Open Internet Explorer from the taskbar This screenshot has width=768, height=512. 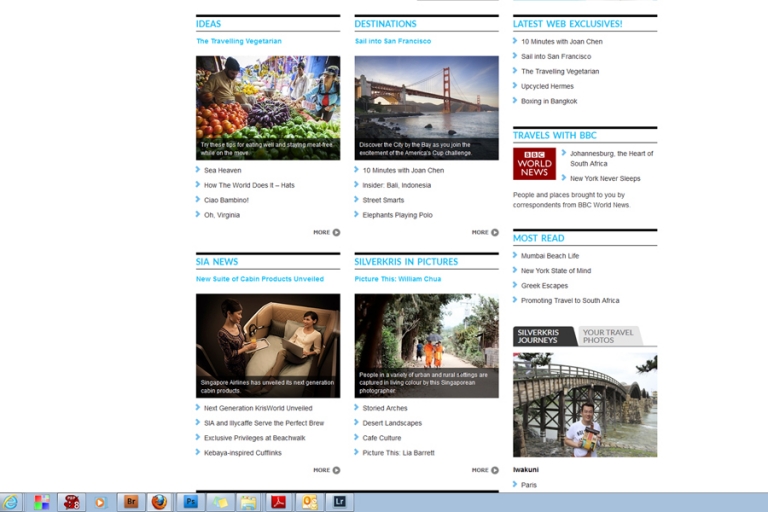(11, 502)
